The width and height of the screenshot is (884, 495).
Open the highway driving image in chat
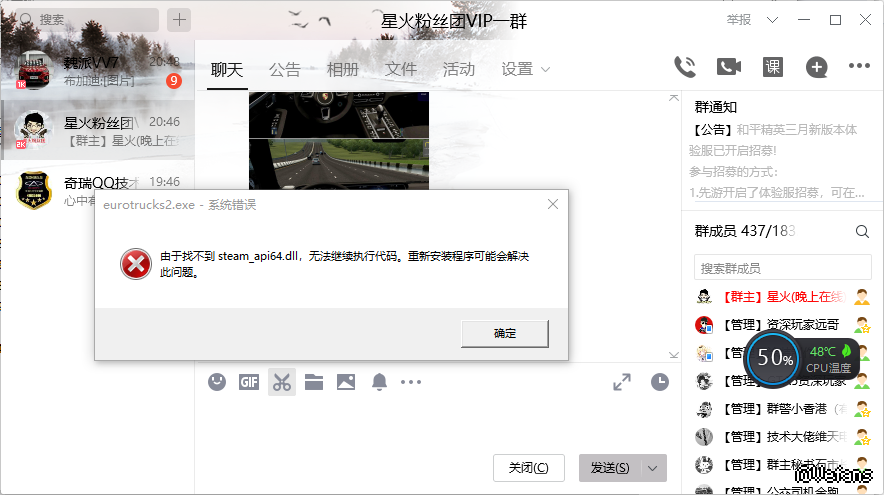(x=339, y=163)
